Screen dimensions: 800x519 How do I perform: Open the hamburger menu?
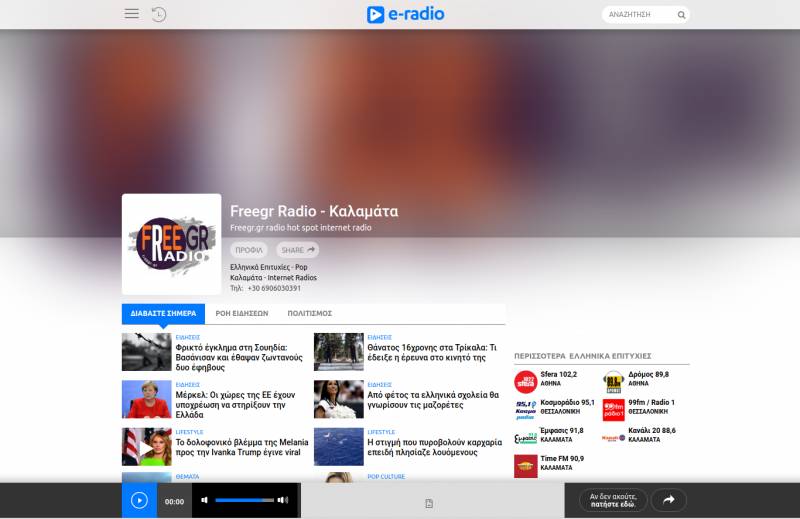[x=132, y=14]
